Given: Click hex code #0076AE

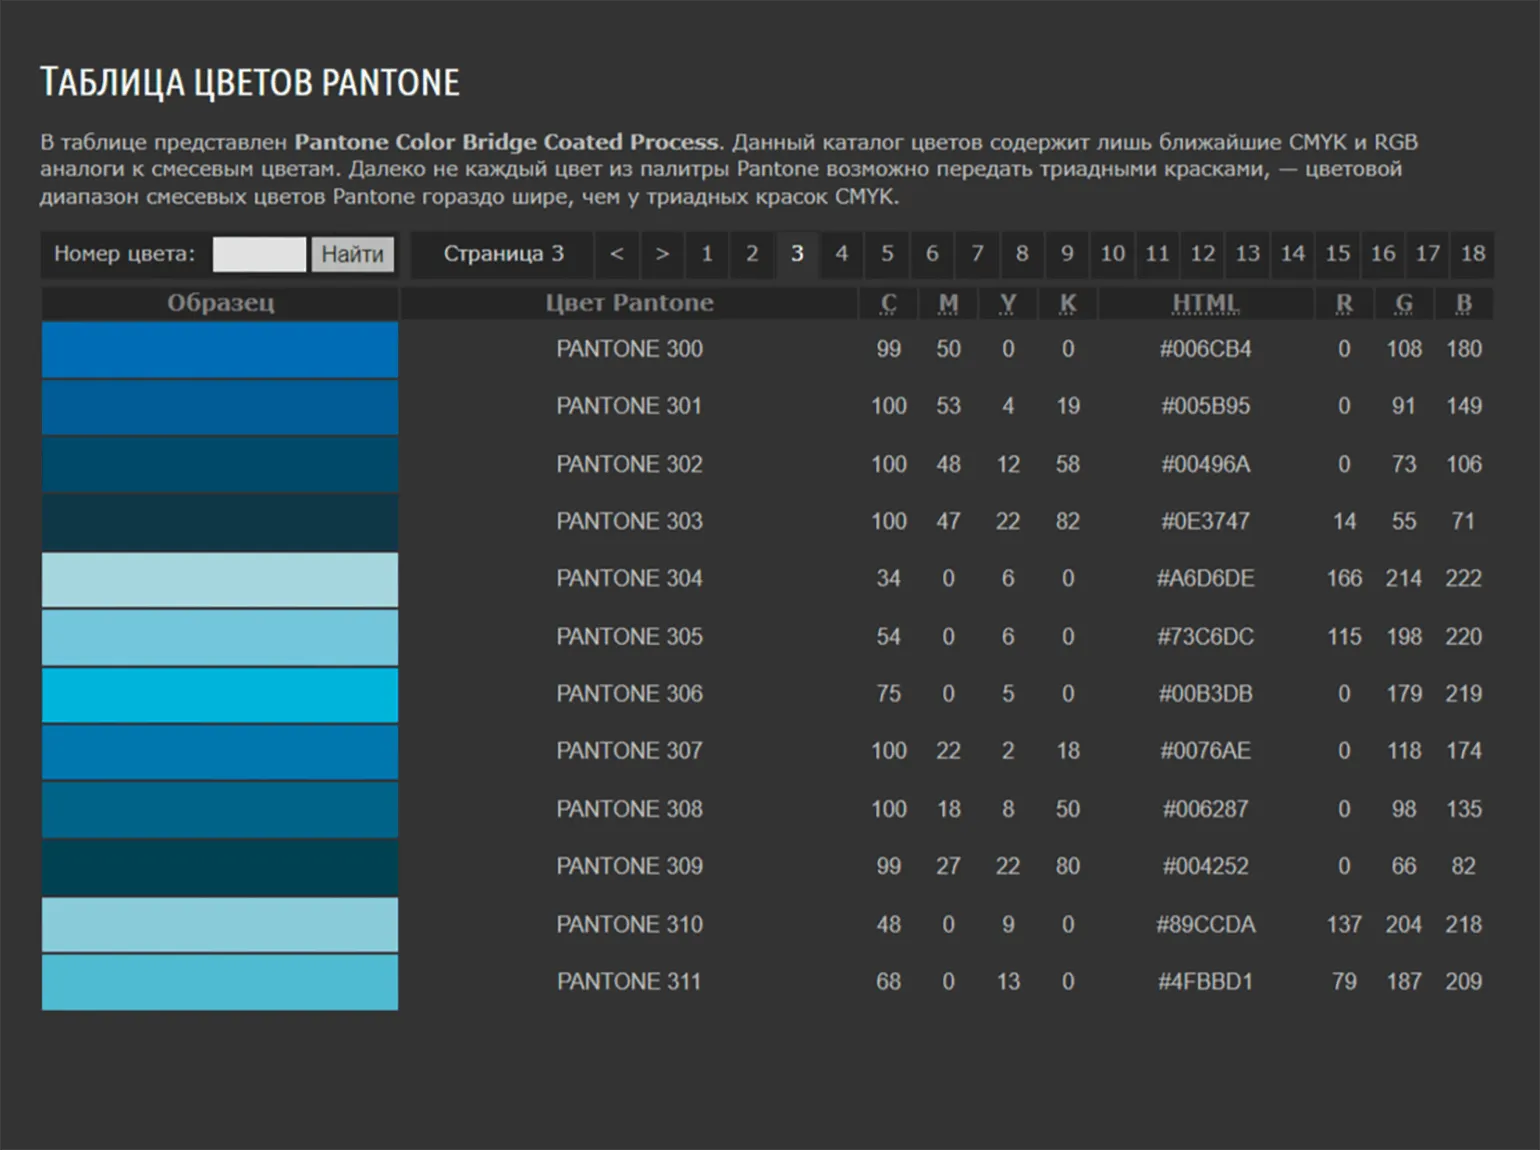Looking at the screenshot, I should pyautogui.click(x=1205, y=751).
